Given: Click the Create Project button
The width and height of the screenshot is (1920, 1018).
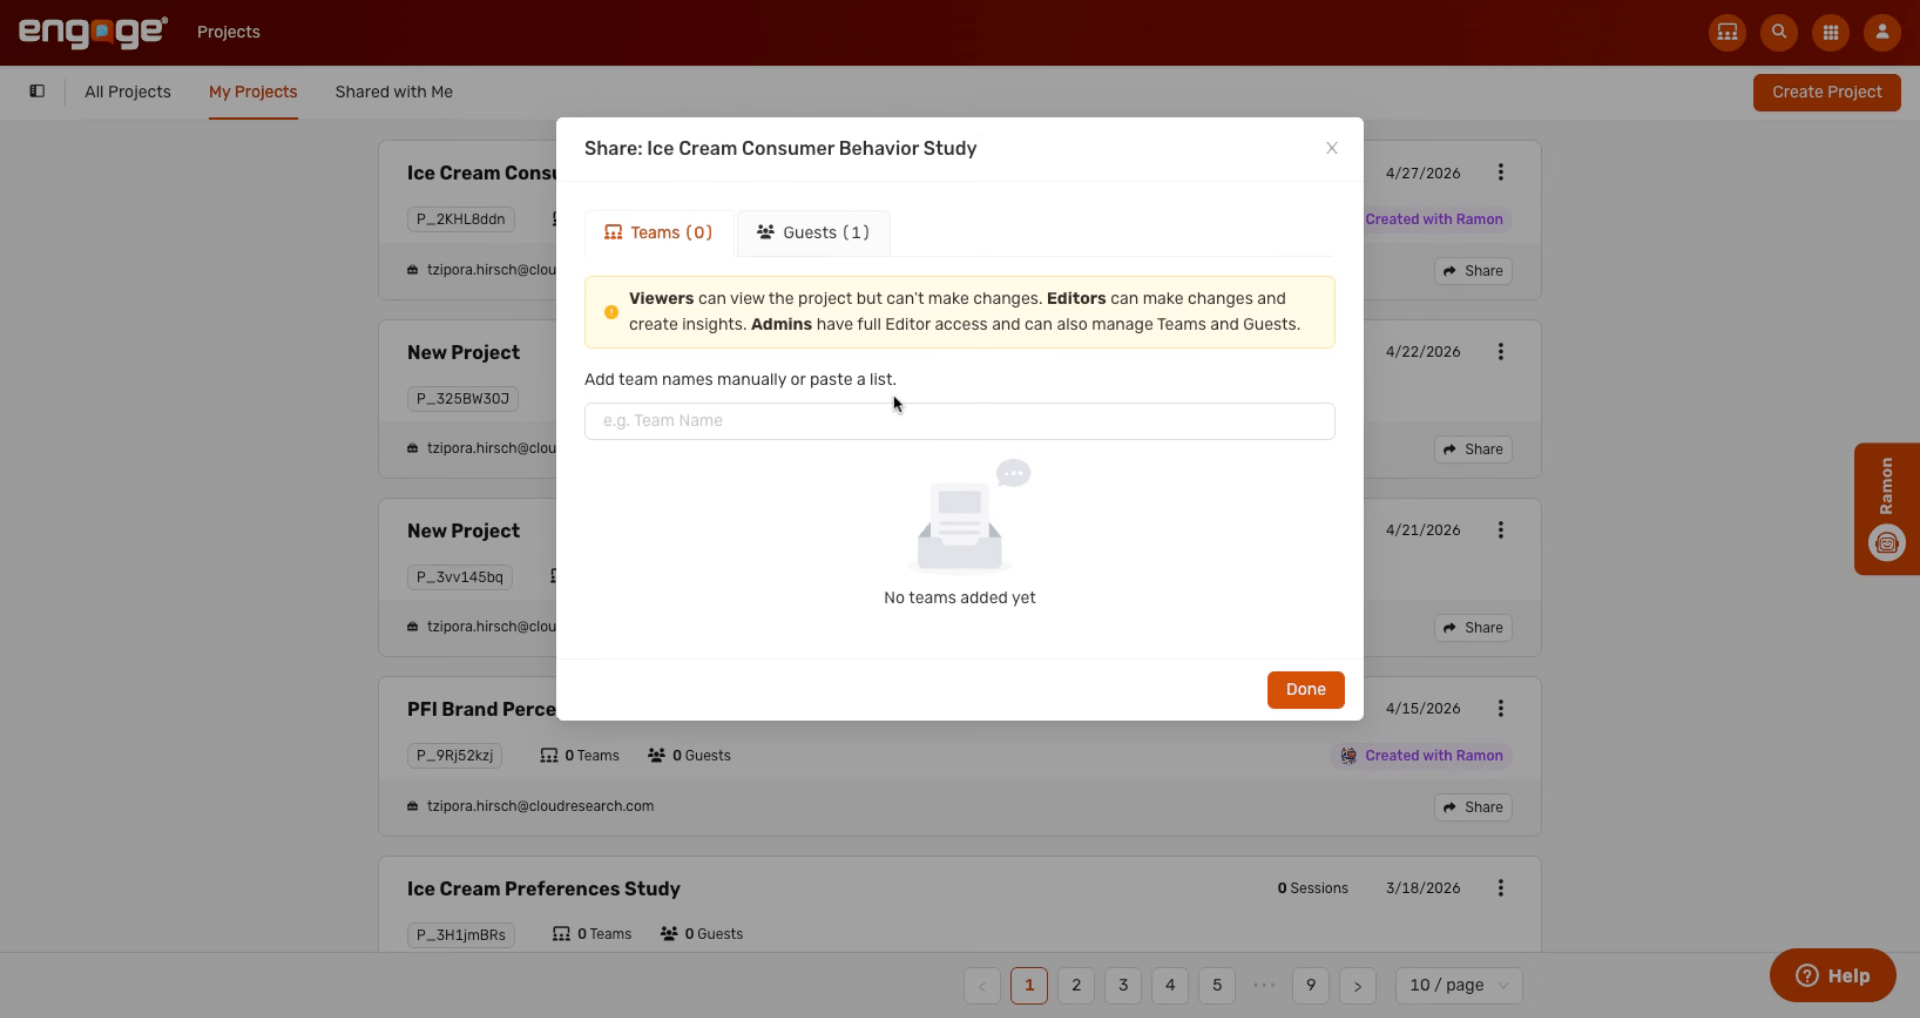Looking at the screenshot, I should tap(1826, 92).
